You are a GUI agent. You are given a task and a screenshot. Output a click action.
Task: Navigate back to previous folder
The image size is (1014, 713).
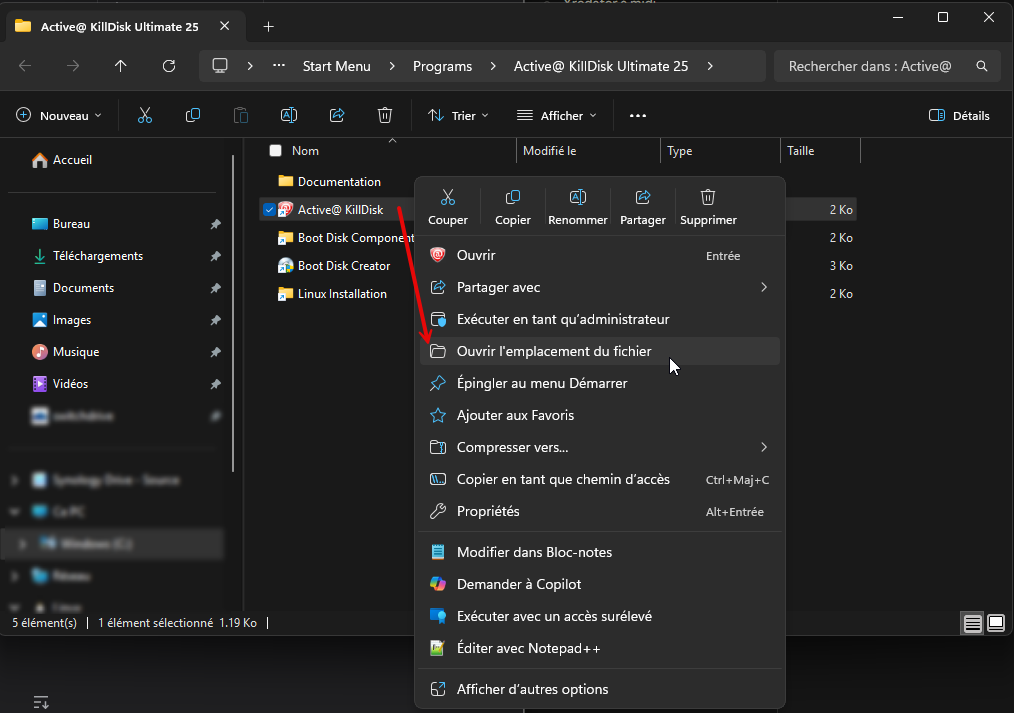click(25, 66)
